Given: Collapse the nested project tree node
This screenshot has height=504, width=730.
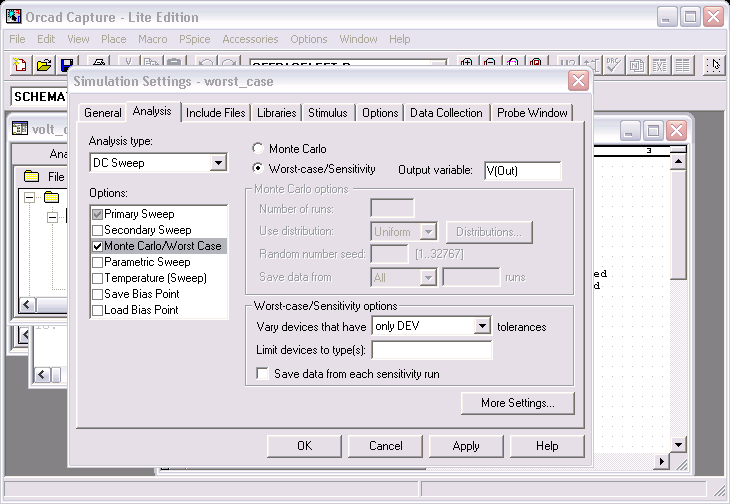Looking at the screenshot, I should pos(53,217).
